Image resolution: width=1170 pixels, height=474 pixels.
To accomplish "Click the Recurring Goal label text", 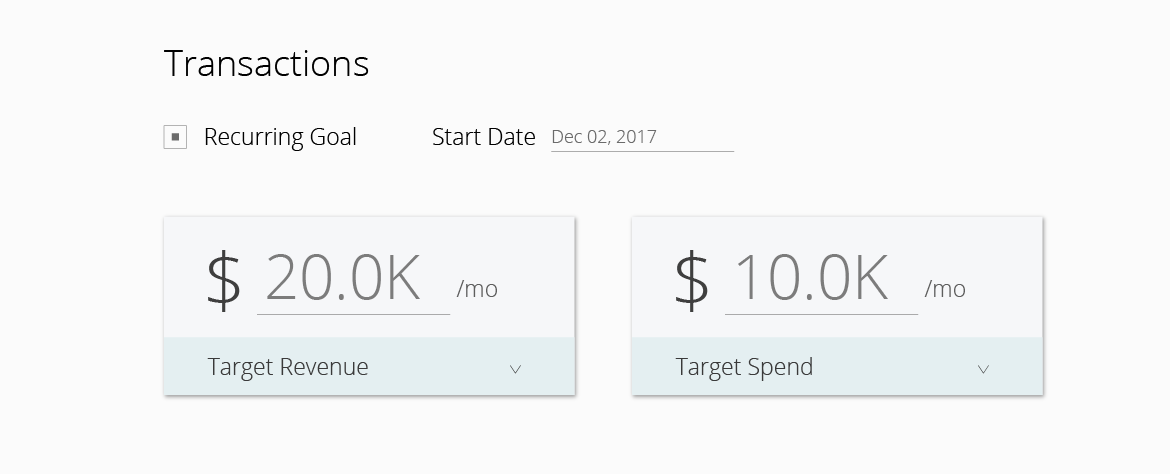I will pos(280,137).
